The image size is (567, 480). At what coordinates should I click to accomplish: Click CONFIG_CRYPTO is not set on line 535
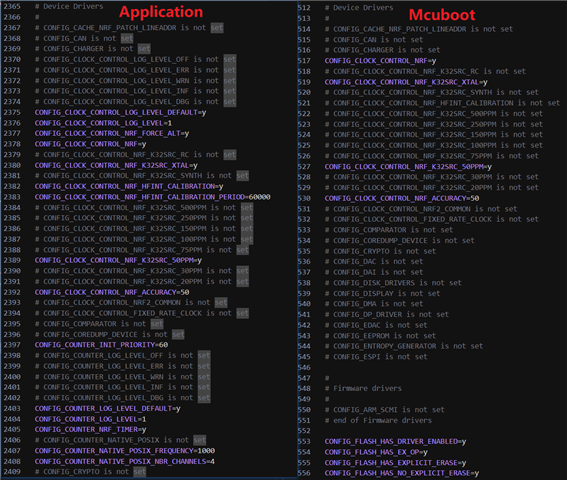click(x=380, y=251)
